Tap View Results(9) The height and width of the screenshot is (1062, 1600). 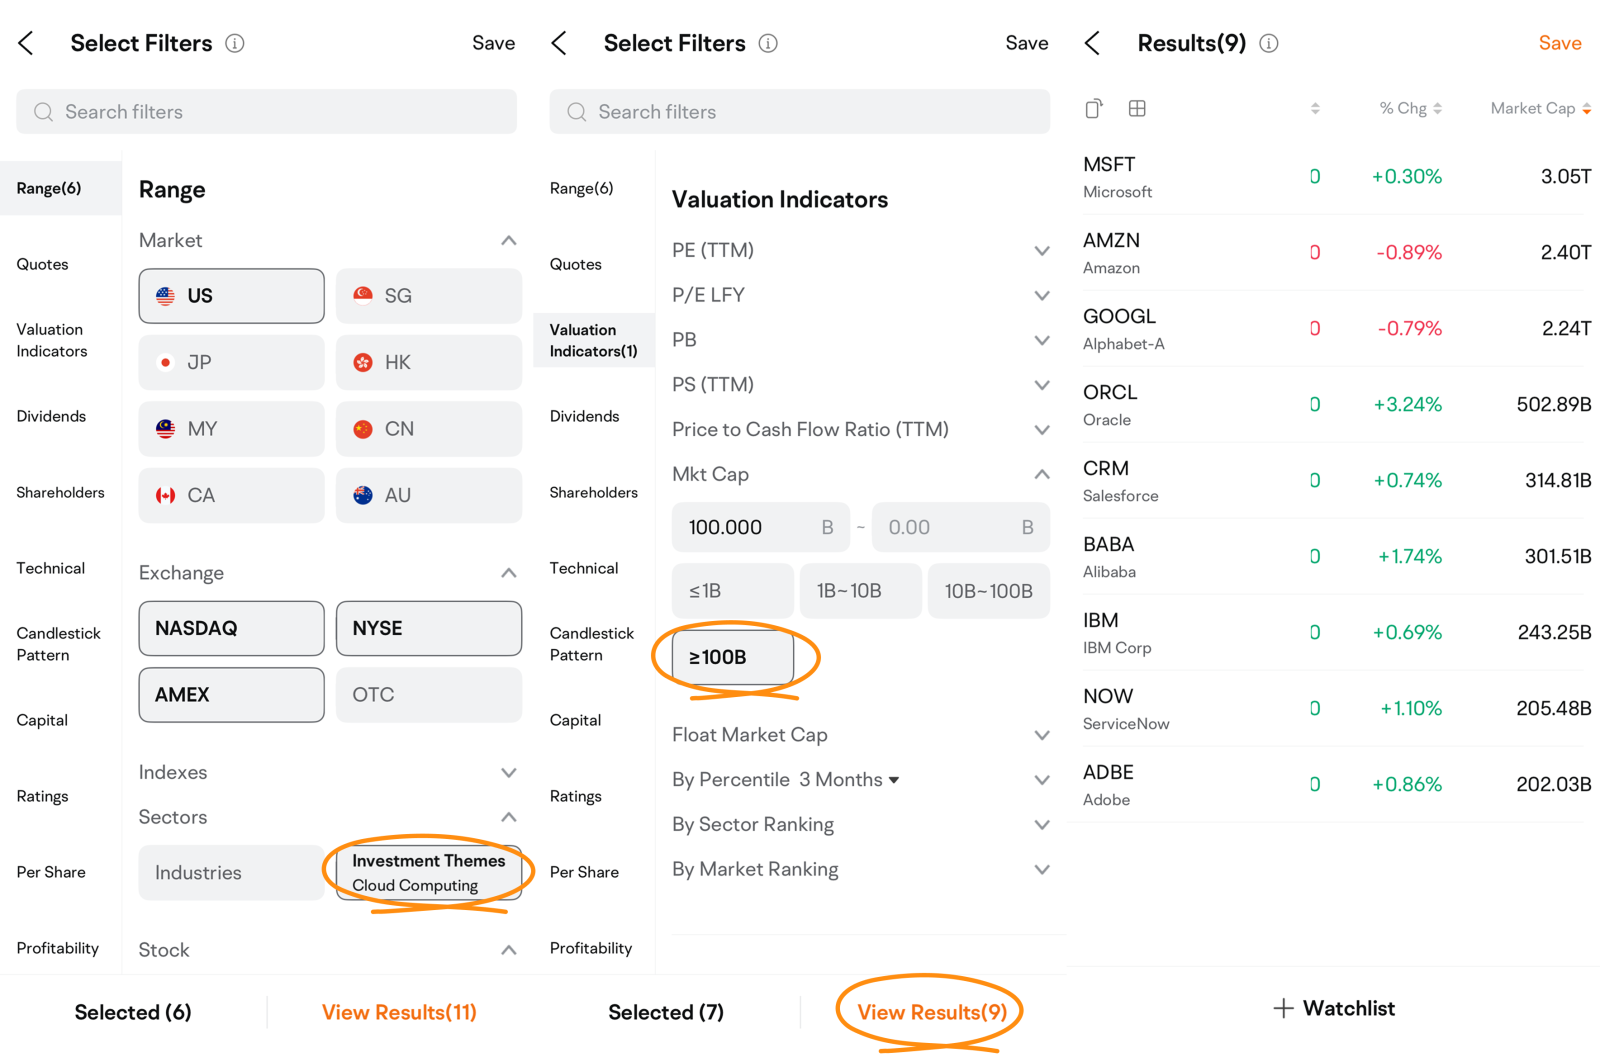[932, 1012]
